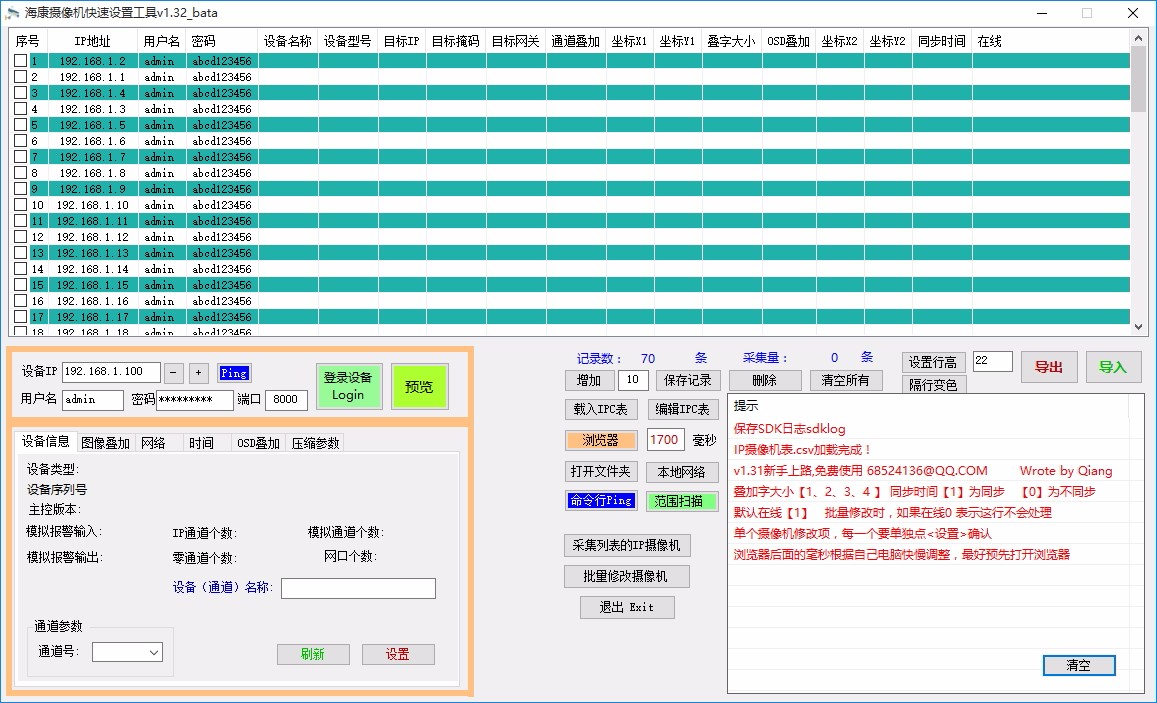Mark checkbox for row 17
The image size is (1157, 703).
click(21, 317)
